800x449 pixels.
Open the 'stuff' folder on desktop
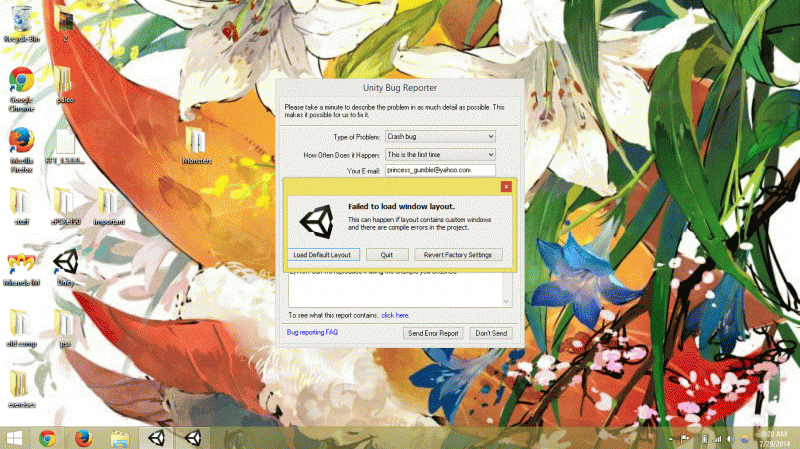(x=21, y=205)
